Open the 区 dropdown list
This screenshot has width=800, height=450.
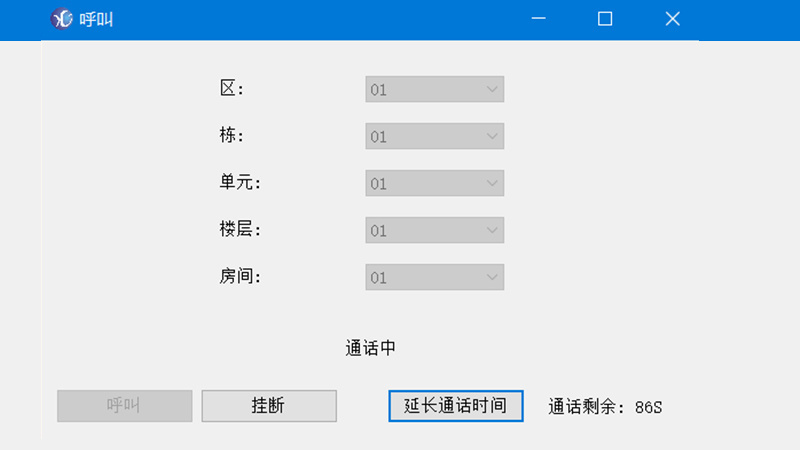click(x=435, y=89)
